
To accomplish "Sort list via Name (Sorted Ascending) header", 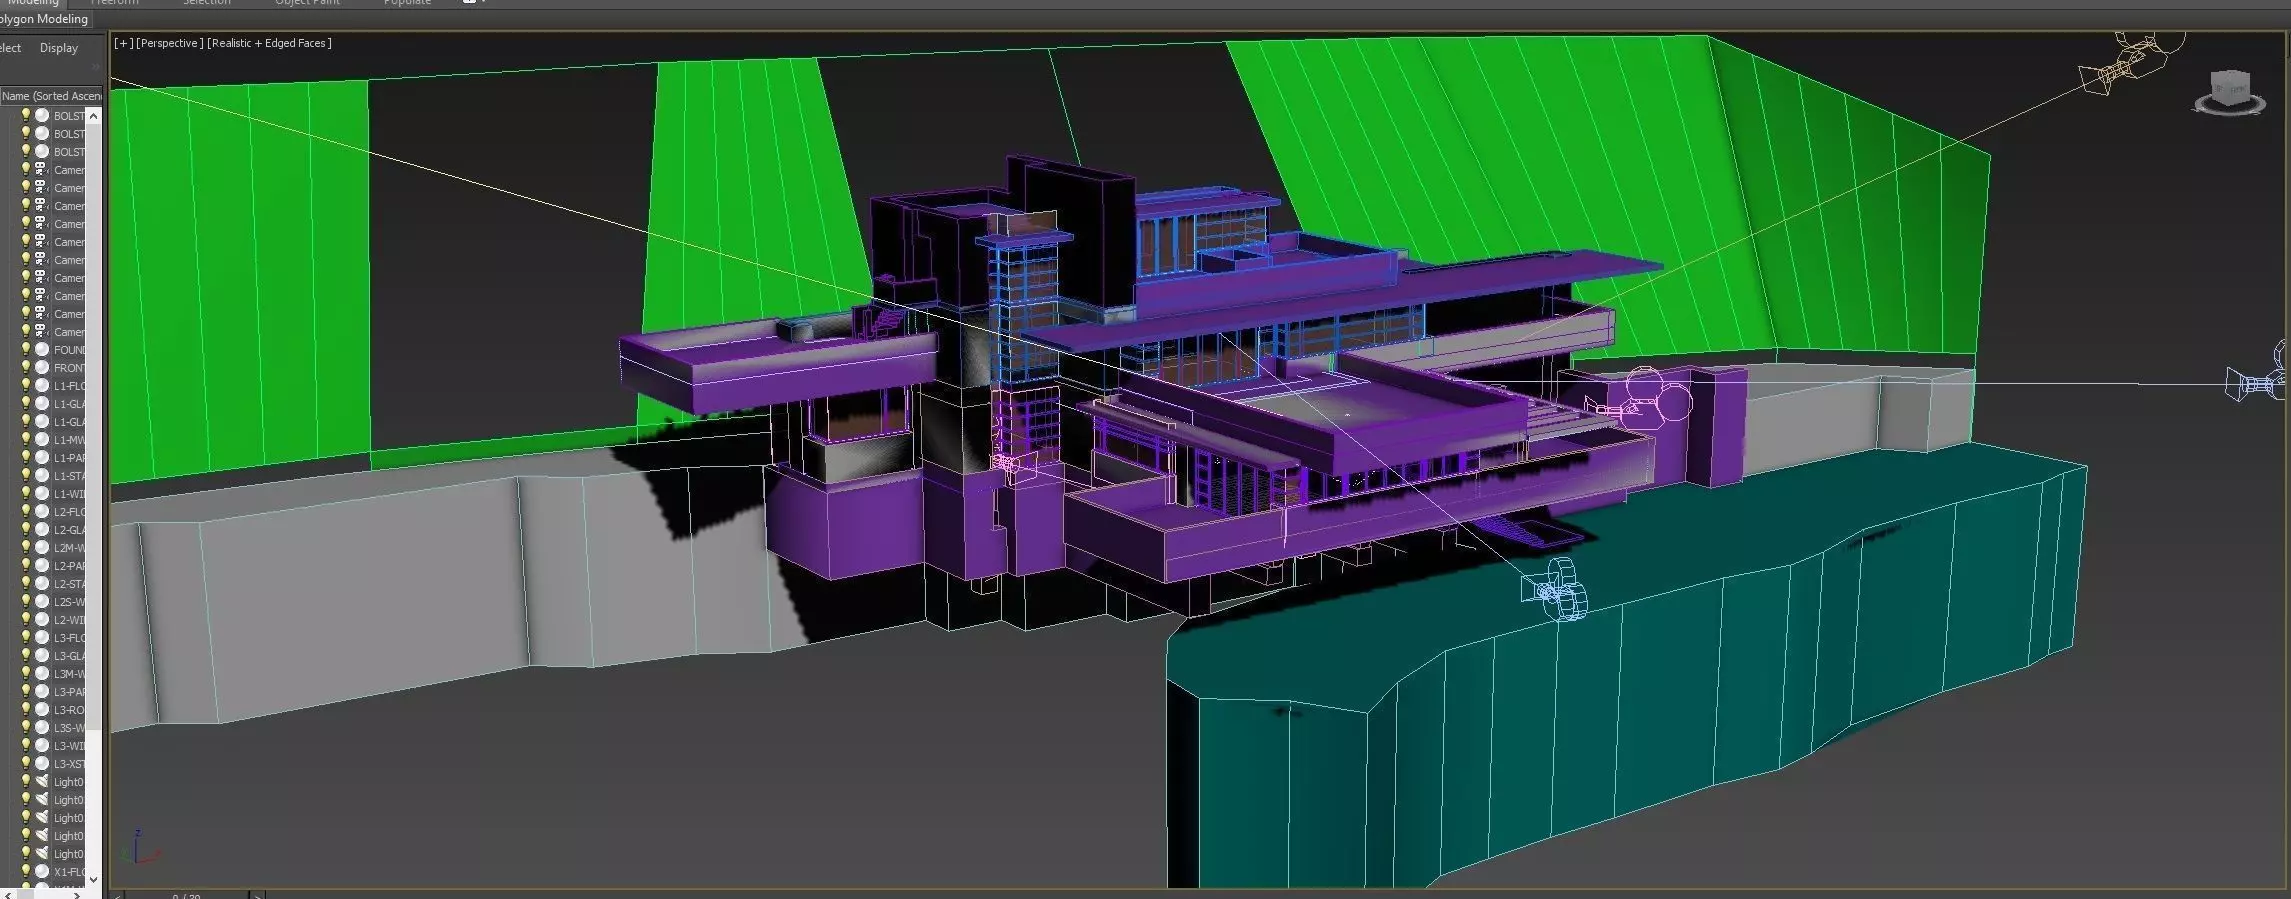I will coord(51,96).
